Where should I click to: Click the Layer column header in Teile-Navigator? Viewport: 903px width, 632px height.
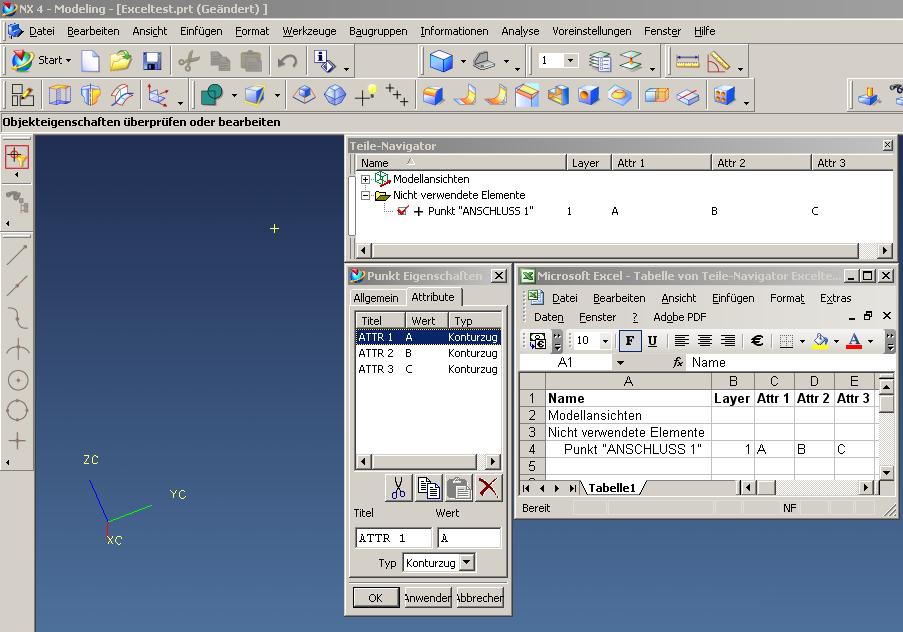point(589,163)
